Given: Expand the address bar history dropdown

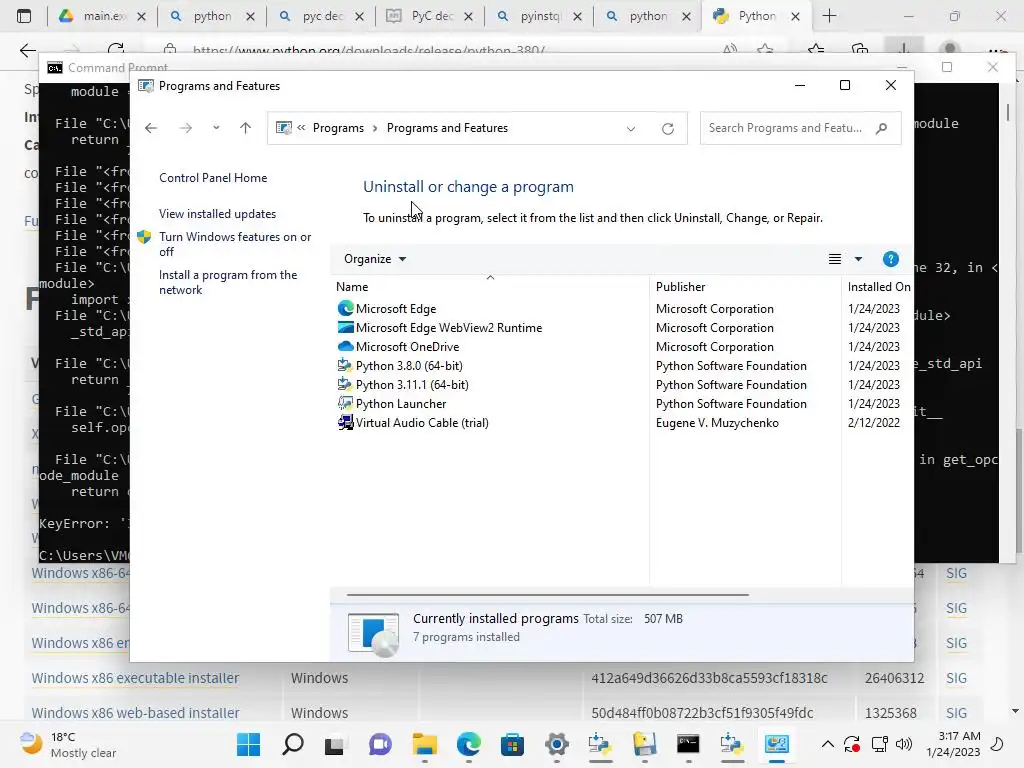Looking at the screenshot, I should (631, 129).
